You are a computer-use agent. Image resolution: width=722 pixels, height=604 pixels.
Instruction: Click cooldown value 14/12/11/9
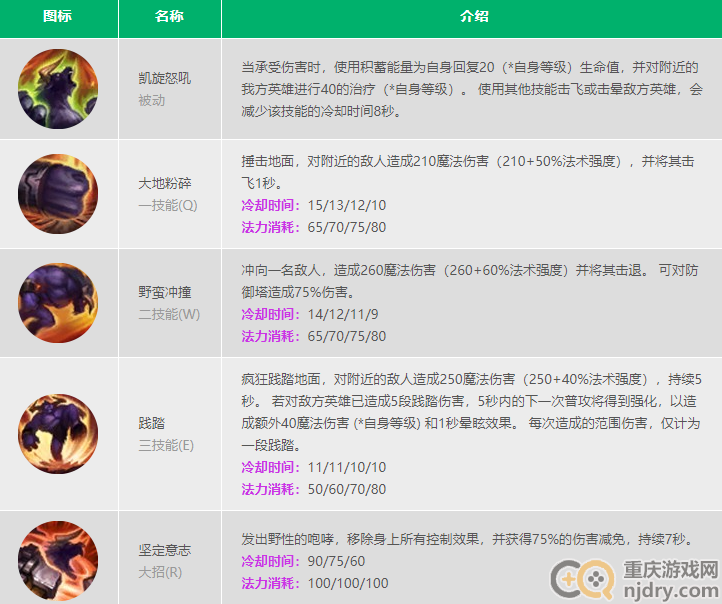coord(343,314)
